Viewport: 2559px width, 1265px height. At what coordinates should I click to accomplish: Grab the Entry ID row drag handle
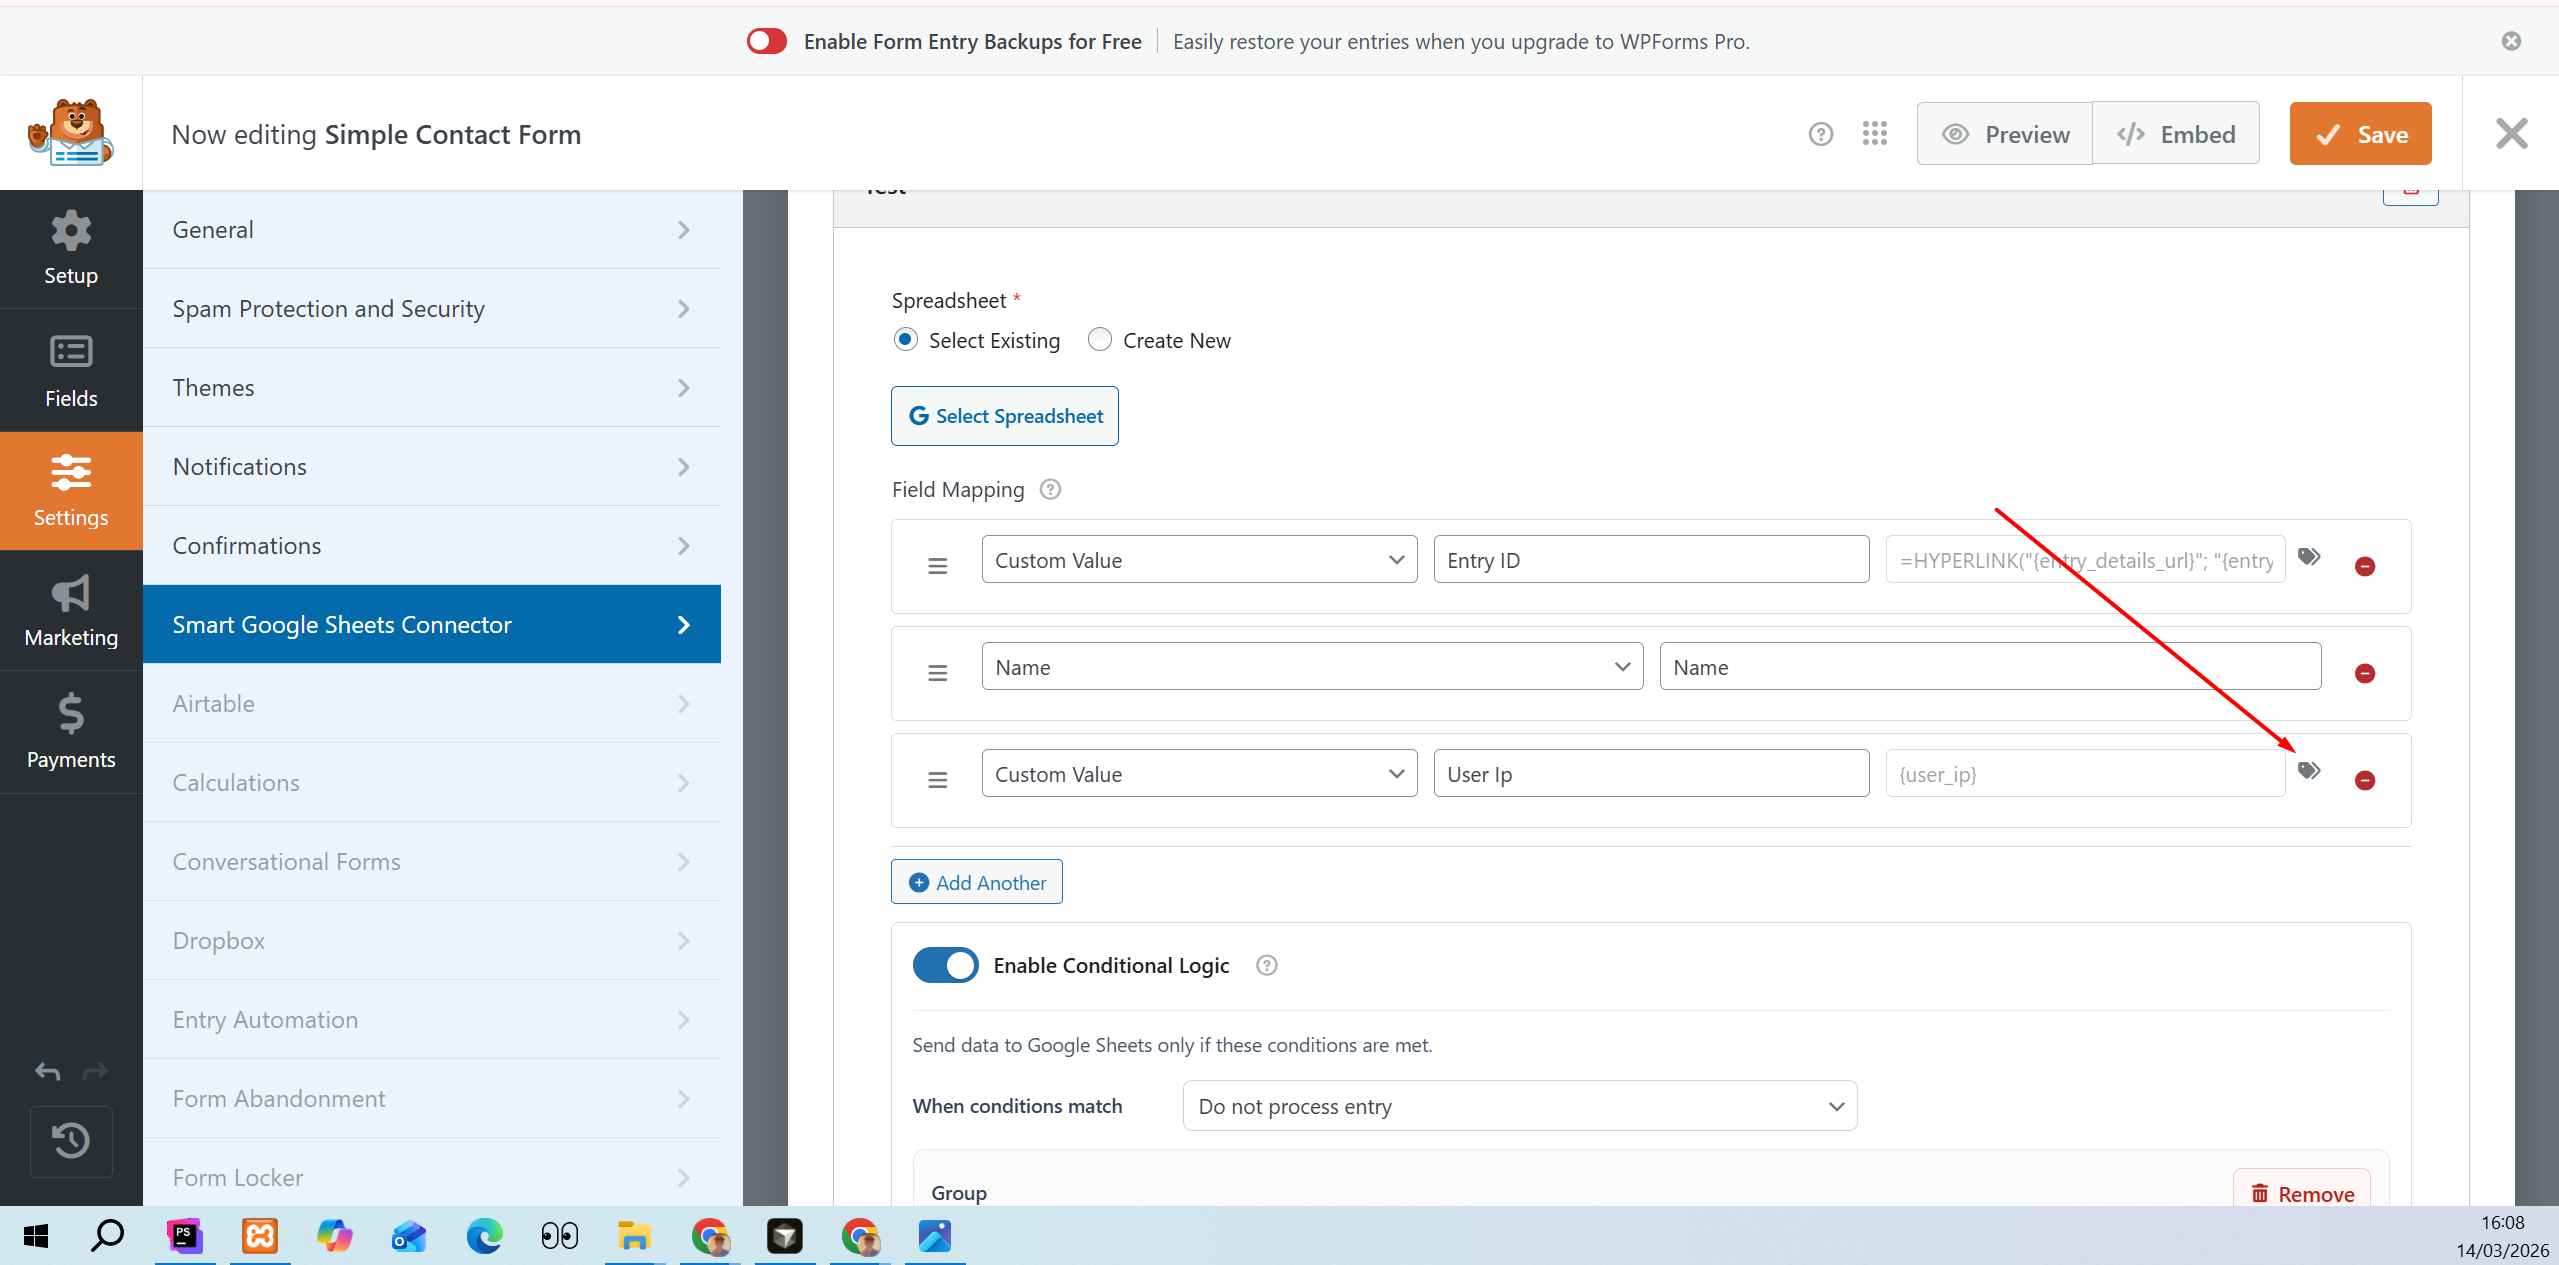tap(937, 567)
